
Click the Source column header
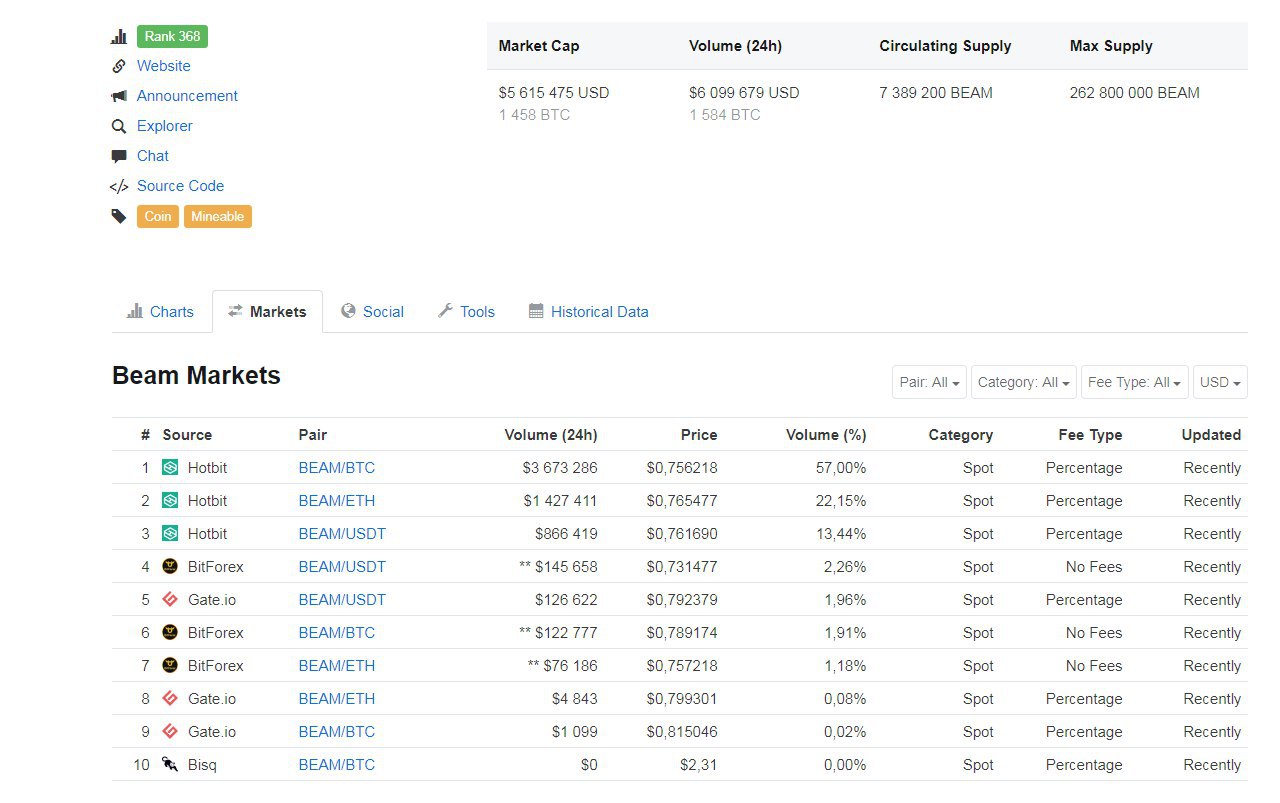click(187, 435)
